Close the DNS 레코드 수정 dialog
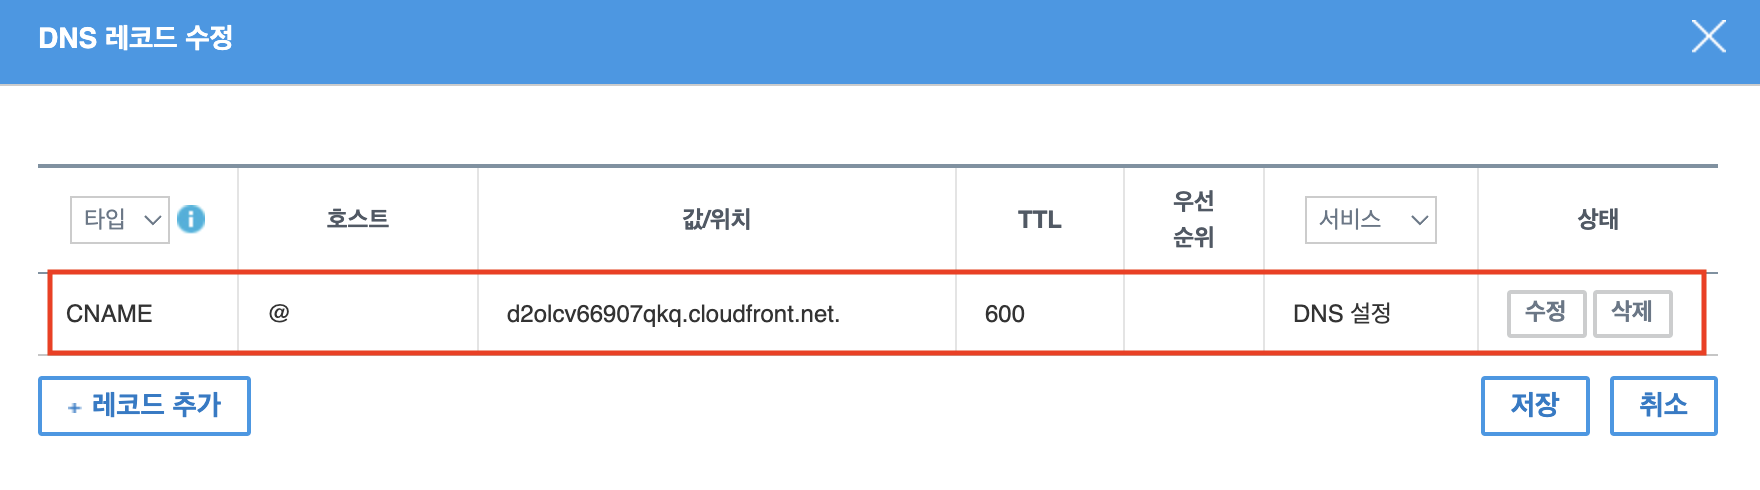Image resolution: width=1760 pixels, height=490 pixels. point(1708,38)
